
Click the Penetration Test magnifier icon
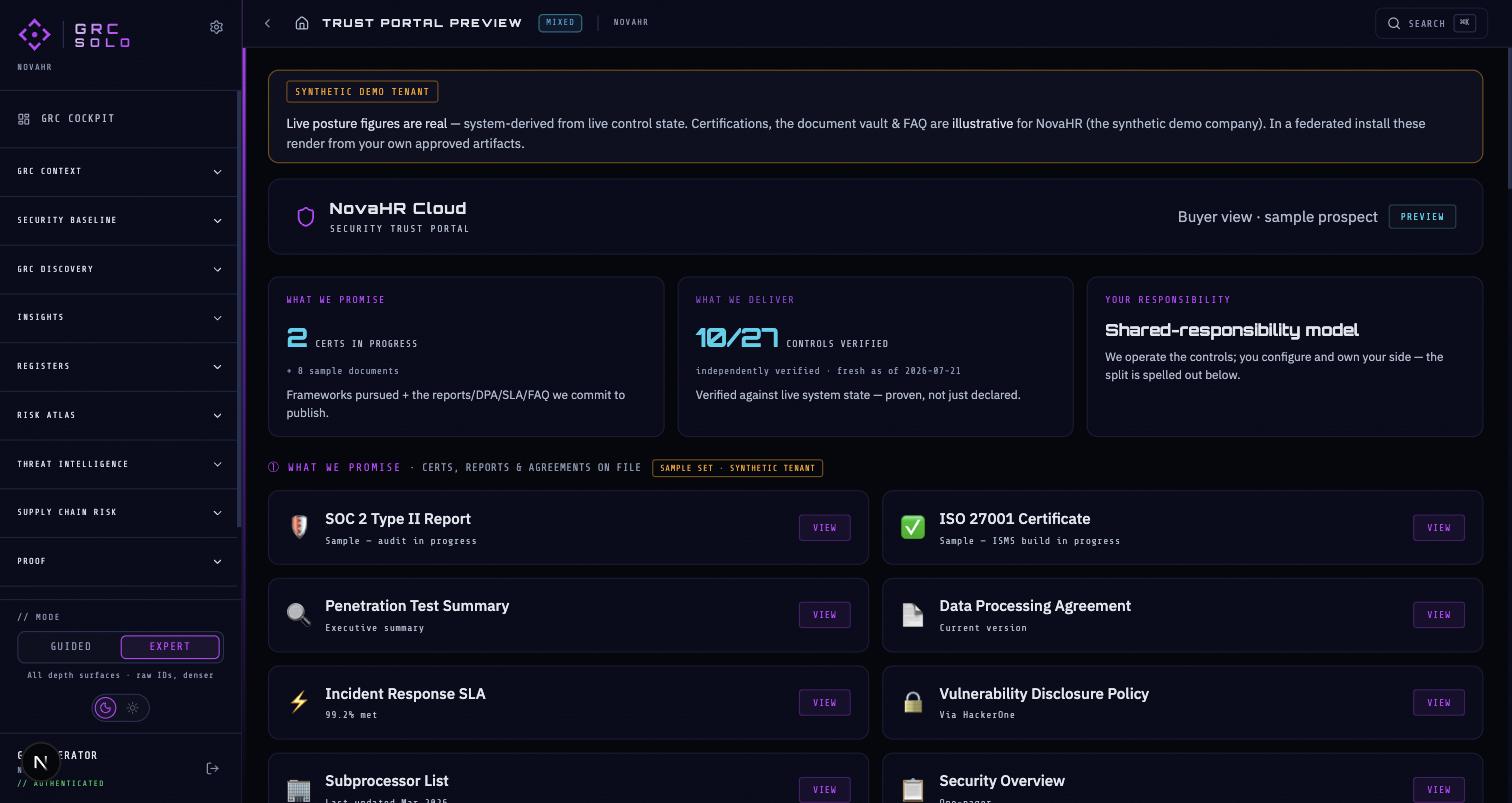[x=299, y=614]
